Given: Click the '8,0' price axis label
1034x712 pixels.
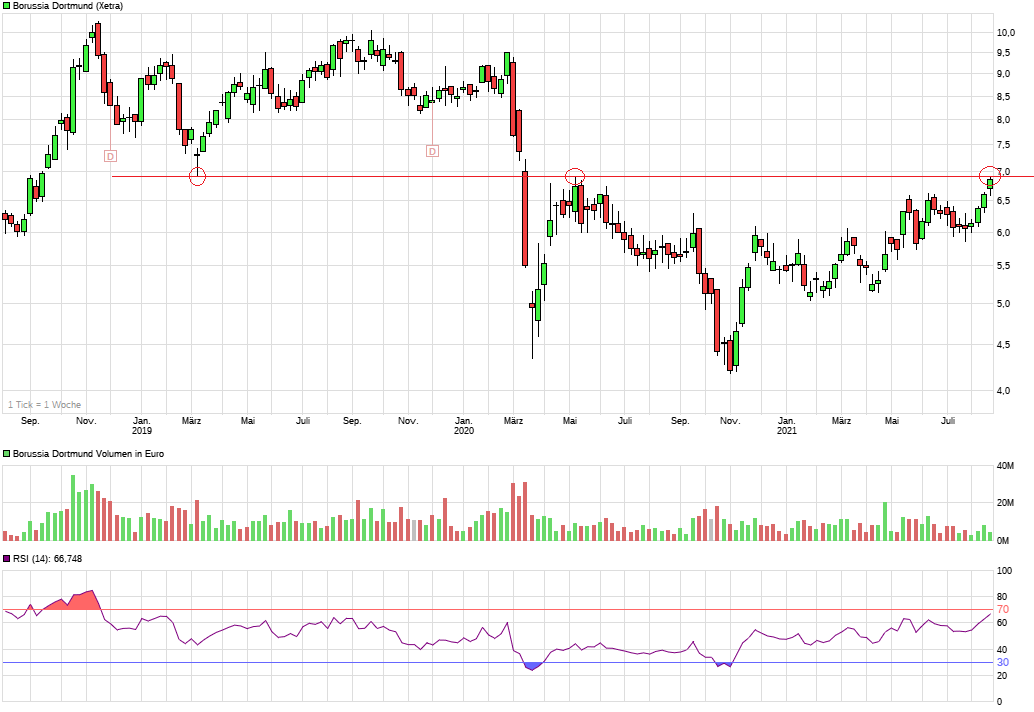Looking at the screenshot, I should click(x=1003, y=120).
